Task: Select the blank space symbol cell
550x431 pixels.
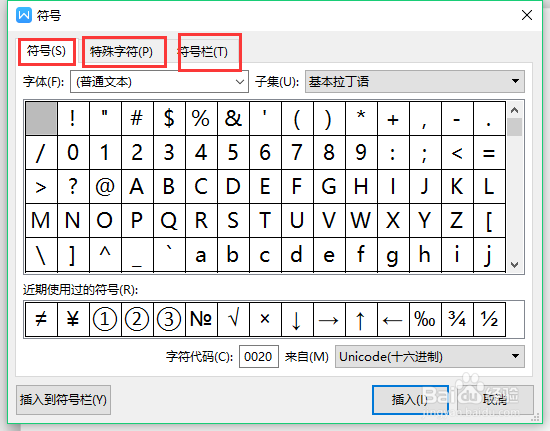Action: 41,119
